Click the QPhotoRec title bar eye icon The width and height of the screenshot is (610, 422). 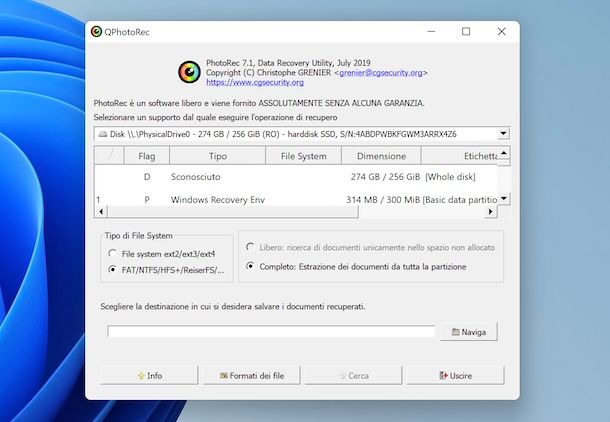[x=96, y=32]
